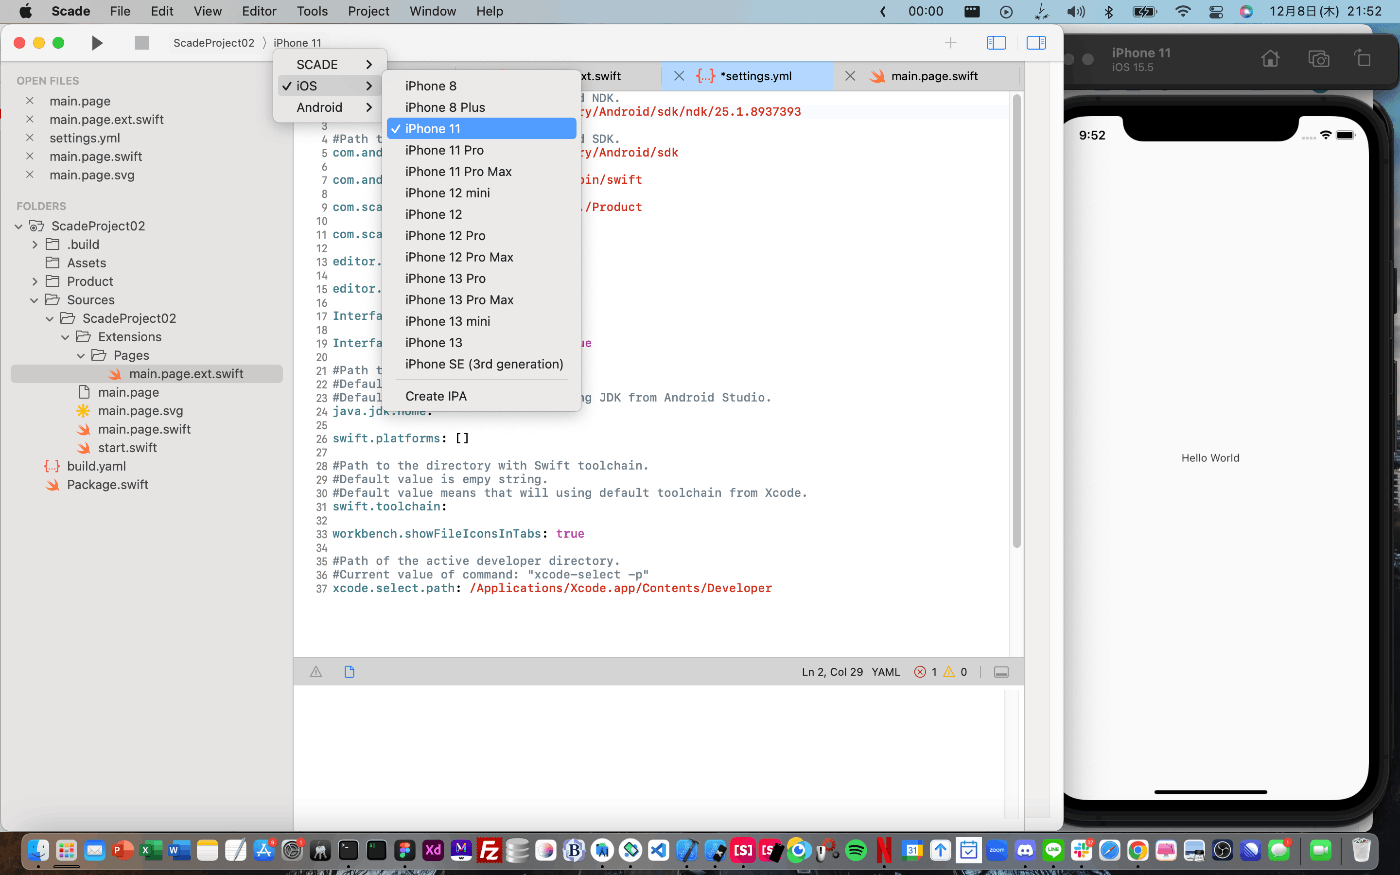Click the YAML language mode in status bar
1400x875 pixels.
(886, 672)
